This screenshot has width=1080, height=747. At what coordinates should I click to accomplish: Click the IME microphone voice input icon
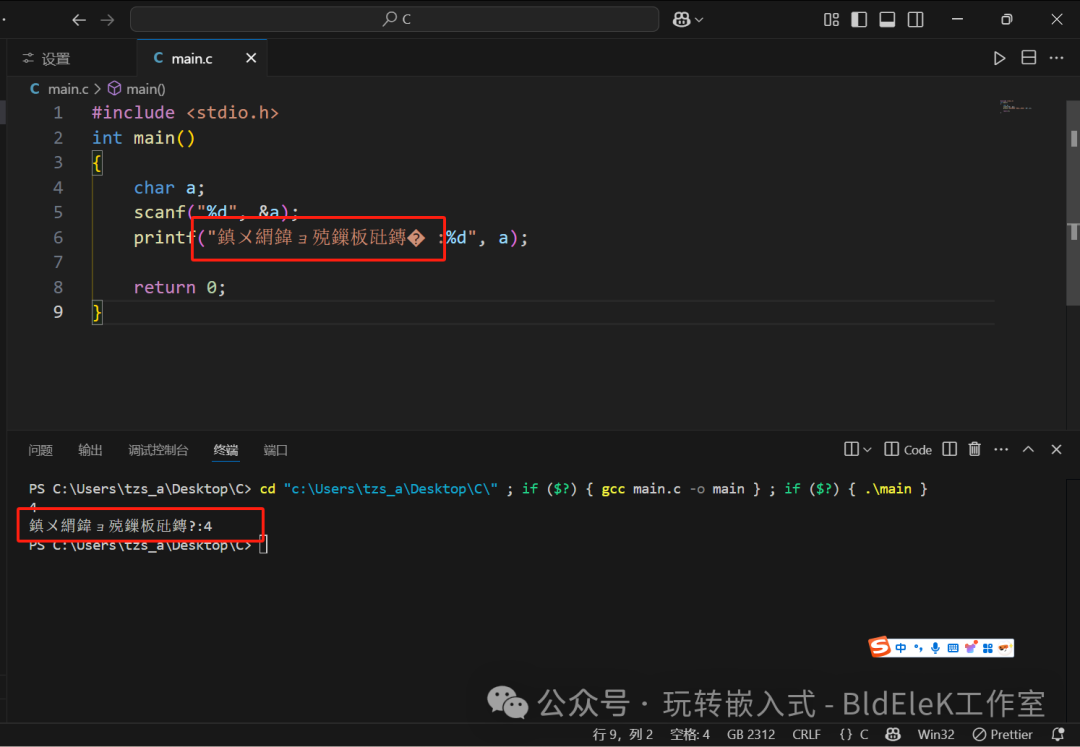pyautogui.click(x=935, y=648)
